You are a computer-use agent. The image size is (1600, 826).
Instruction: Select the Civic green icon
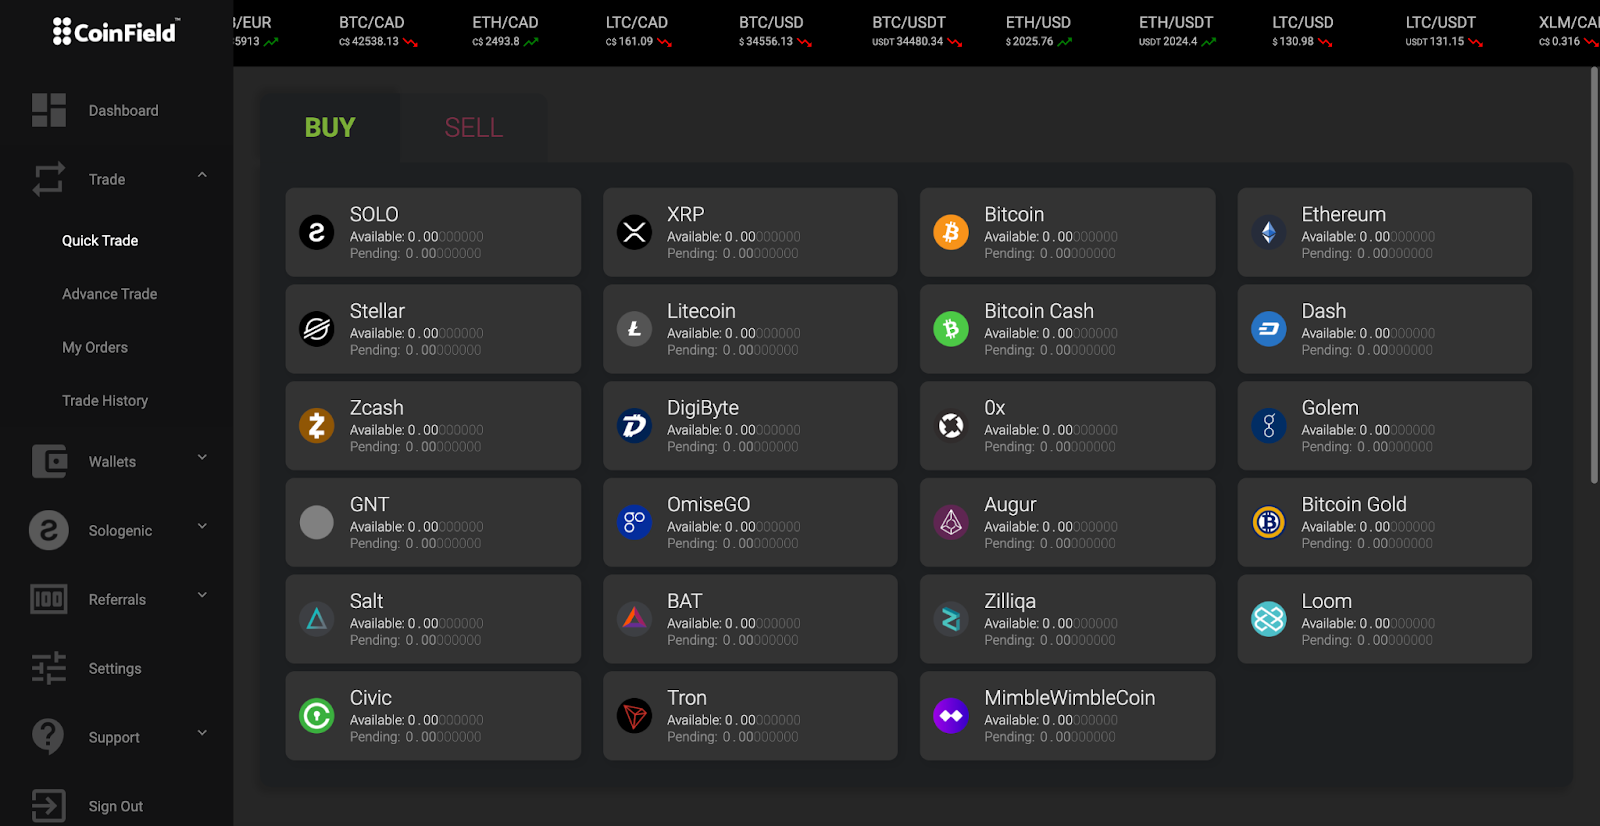[x=317, y=716]
